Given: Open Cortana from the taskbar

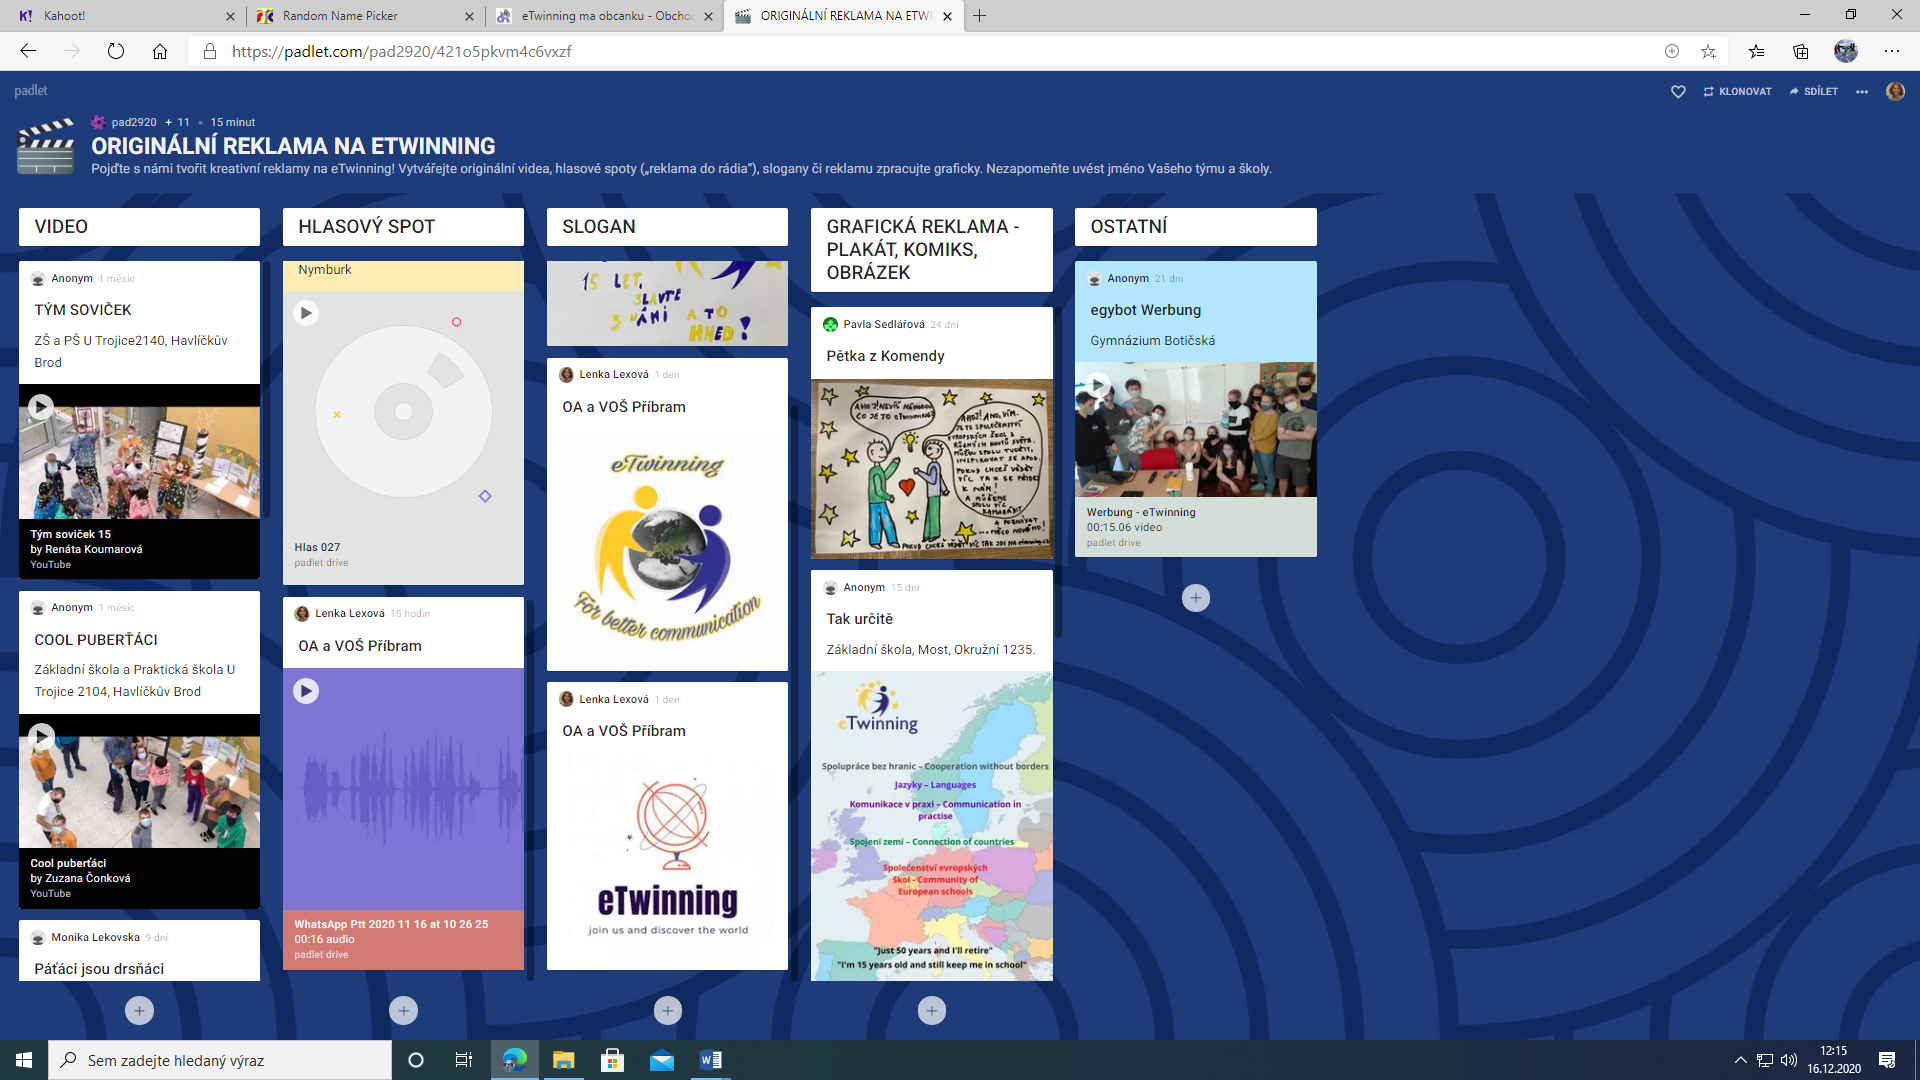Looking at the screenshot, I should coord(416,1060).
